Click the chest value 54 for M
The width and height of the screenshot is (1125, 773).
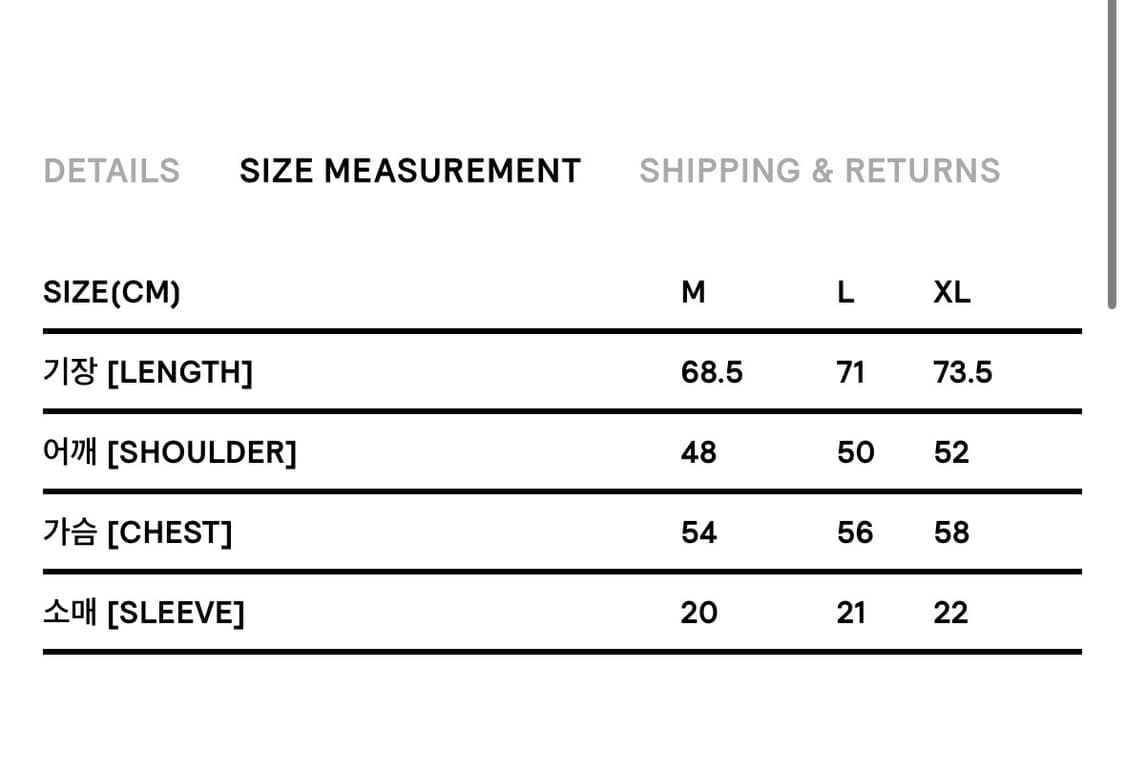tap(699, 532)
